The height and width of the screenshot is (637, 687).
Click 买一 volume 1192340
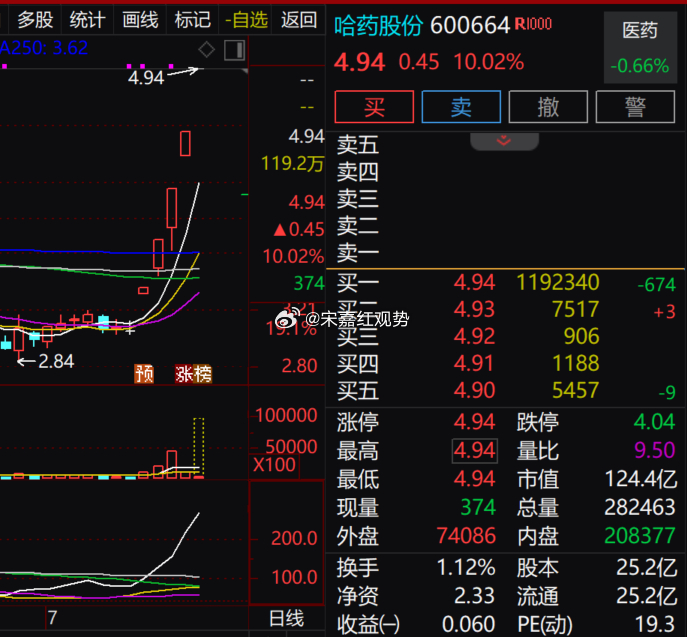click(558, 282)
